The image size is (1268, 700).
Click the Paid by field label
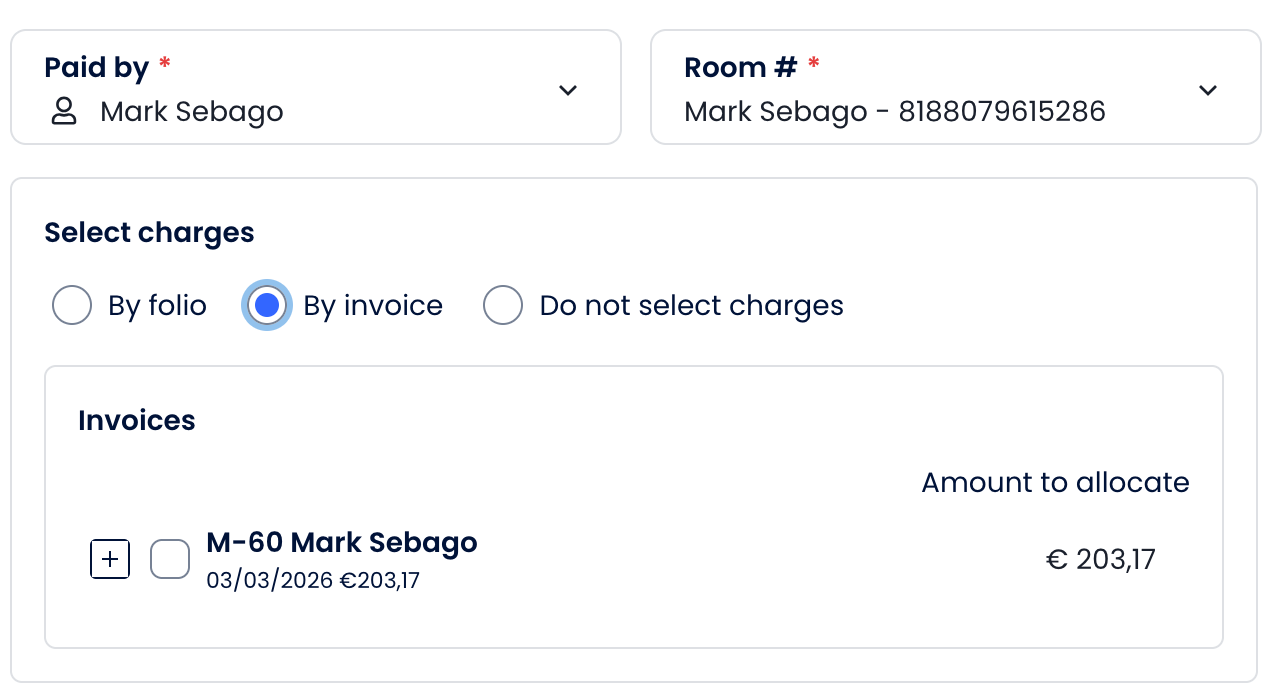(97, 68)
